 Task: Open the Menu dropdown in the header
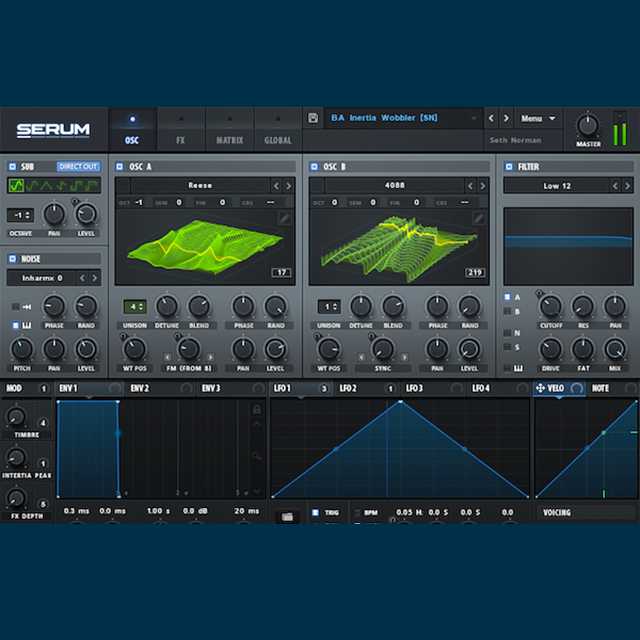click(x=538, y=118)
